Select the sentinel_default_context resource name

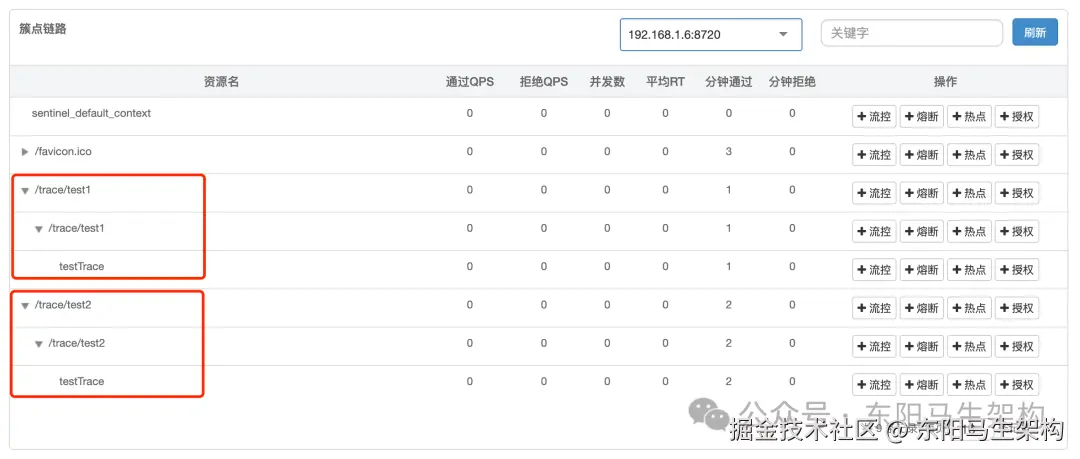91,114
